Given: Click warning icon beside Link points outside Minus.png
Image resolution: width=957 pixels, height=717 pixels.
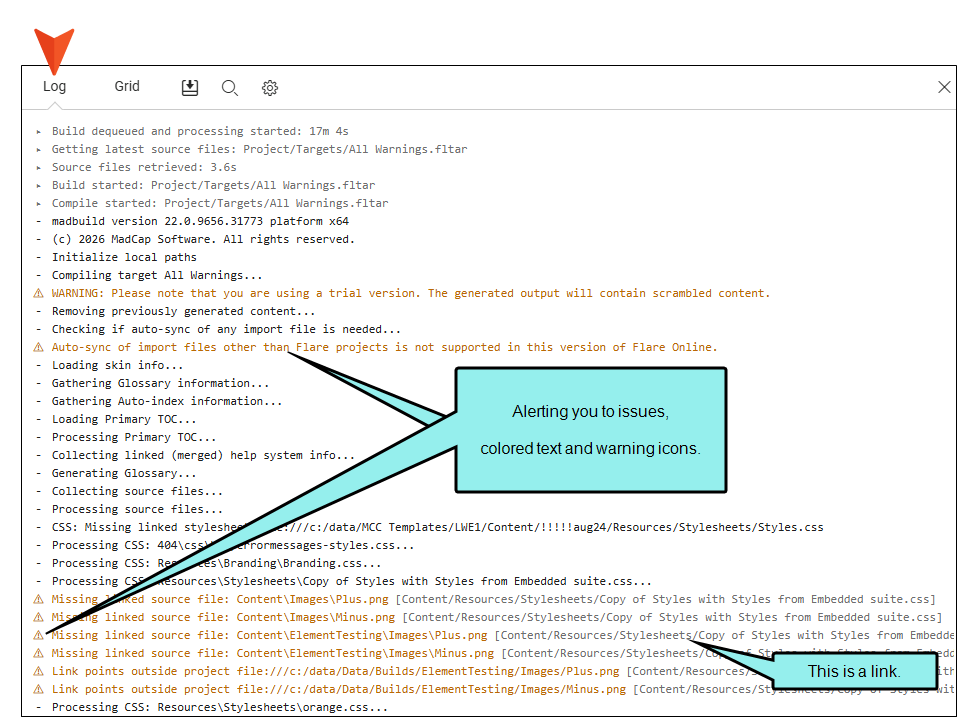Looking at the screenshot, I should [x=38, y=690].
